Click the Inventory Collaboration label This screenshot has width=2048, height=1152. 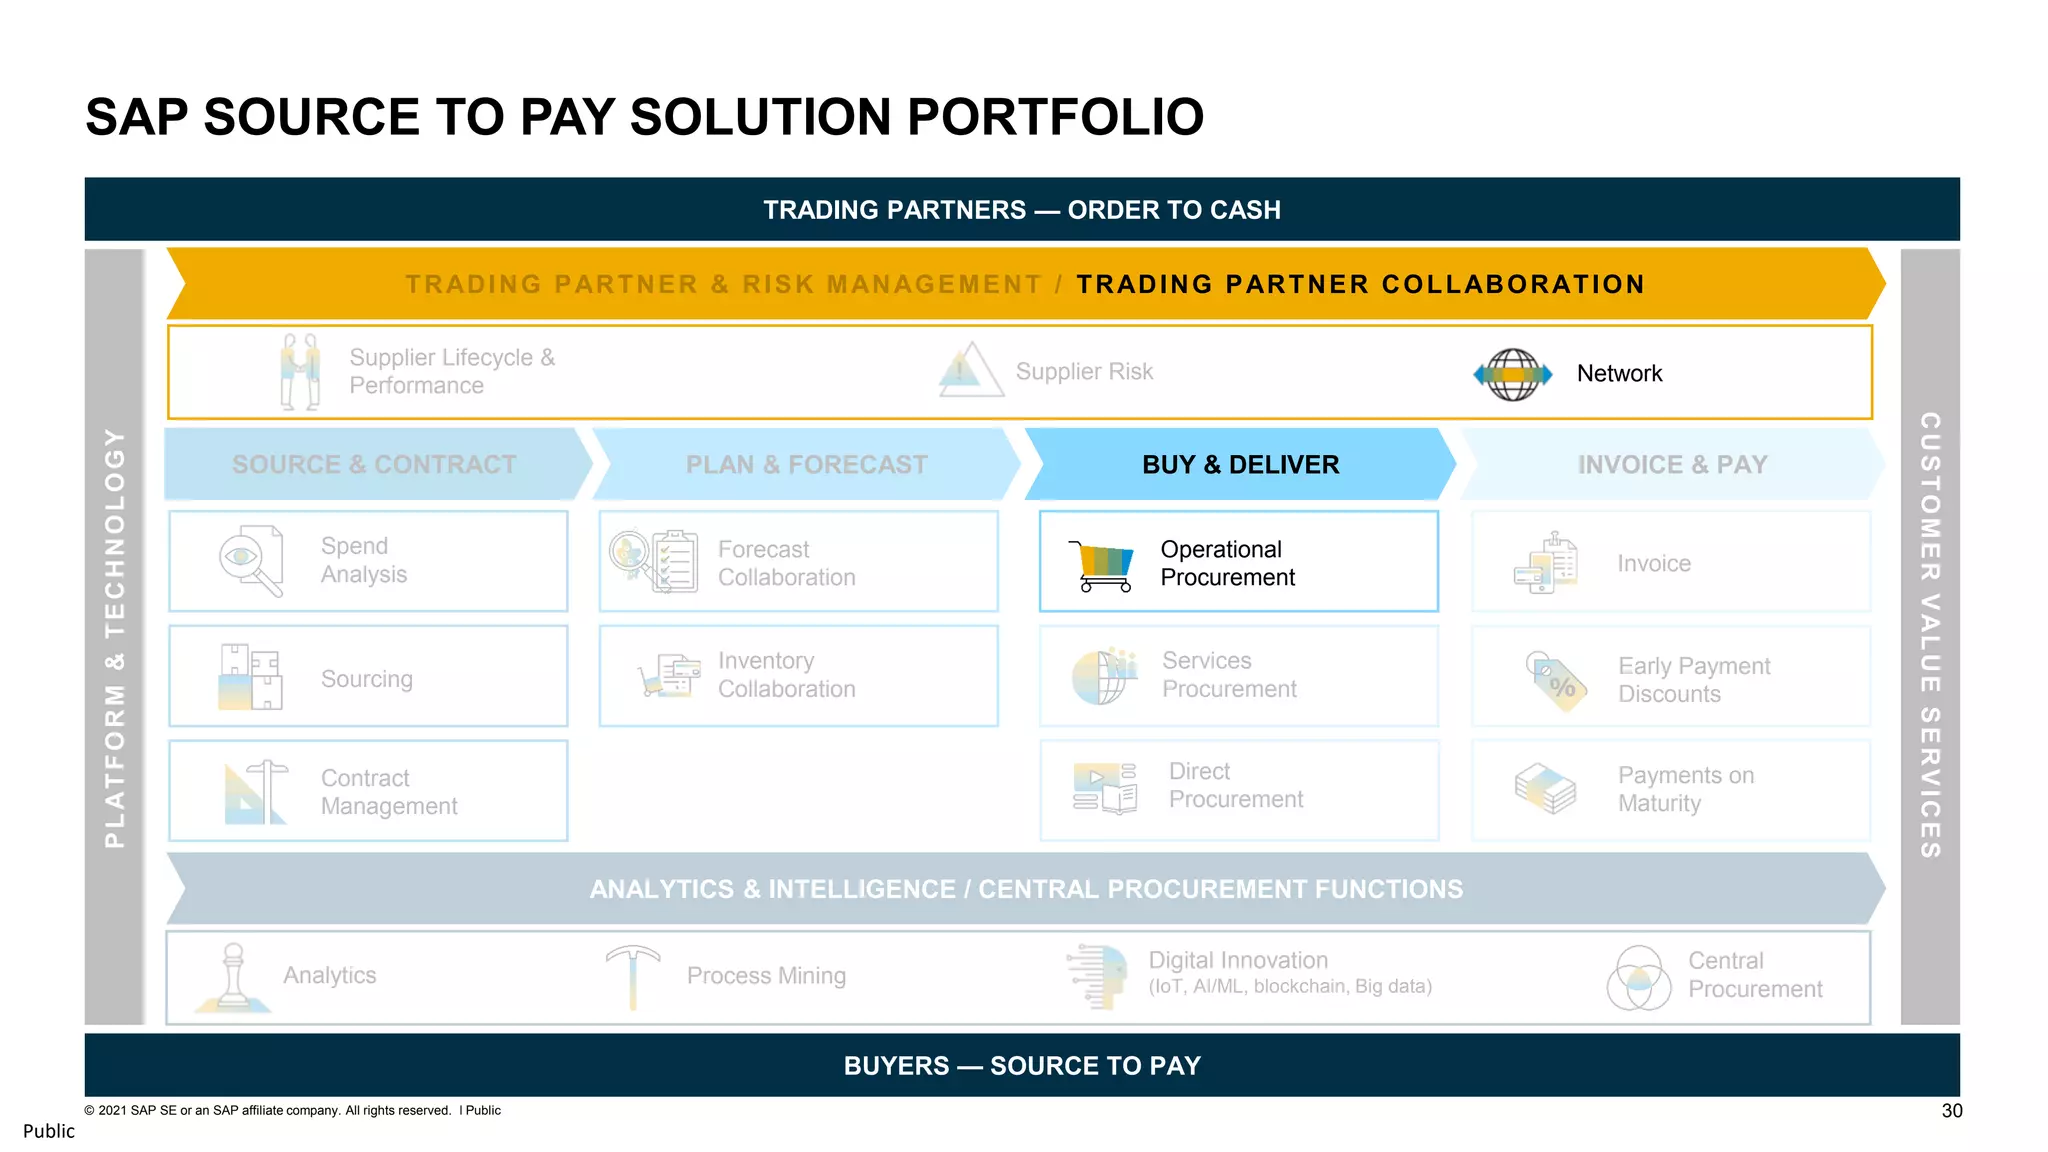coord(787,675)
